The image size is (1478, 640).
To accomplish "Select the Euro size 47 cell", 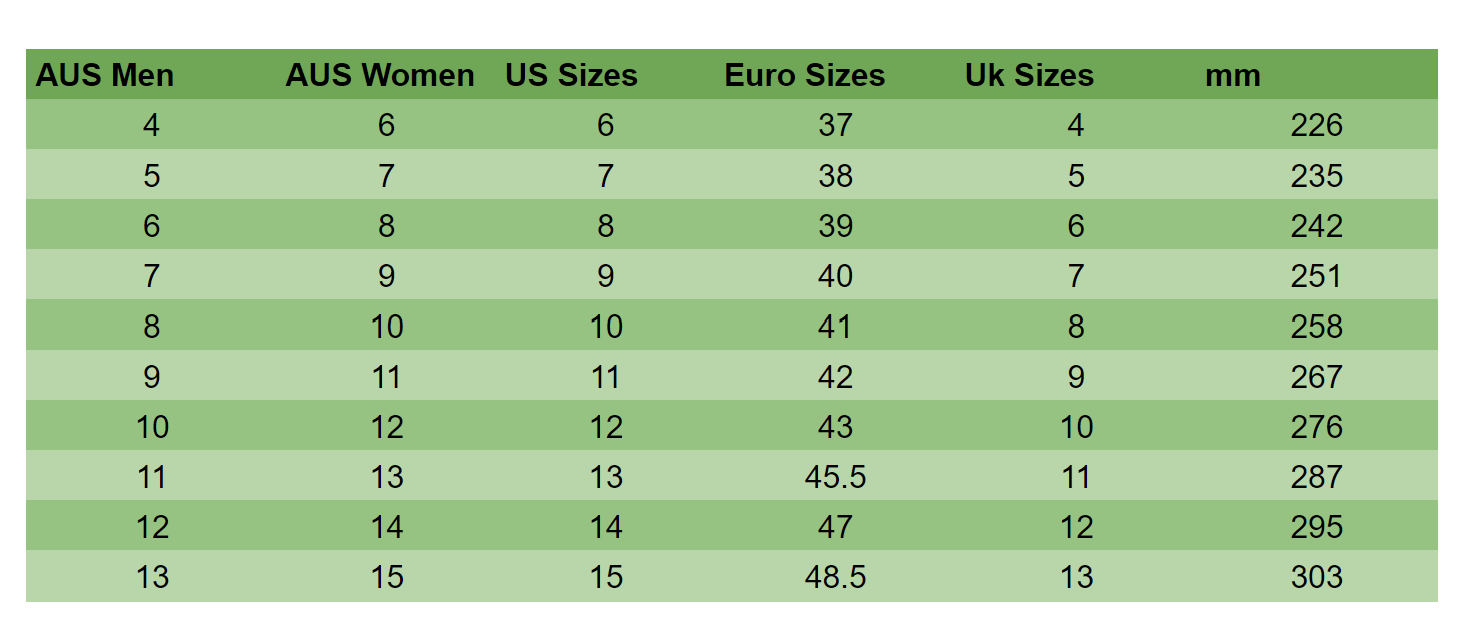I will coord(835,527).
